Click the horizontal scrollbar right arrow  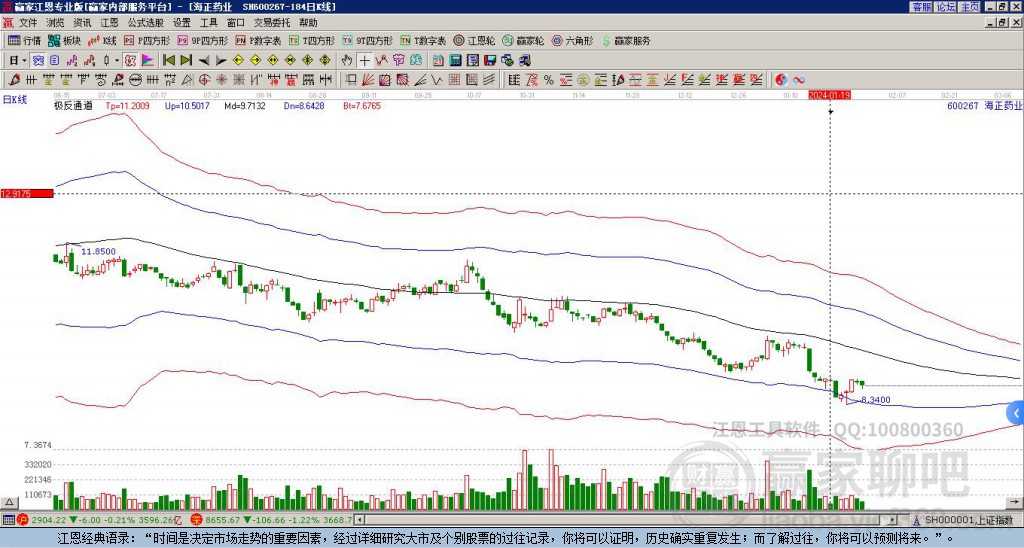pos(893,520)
